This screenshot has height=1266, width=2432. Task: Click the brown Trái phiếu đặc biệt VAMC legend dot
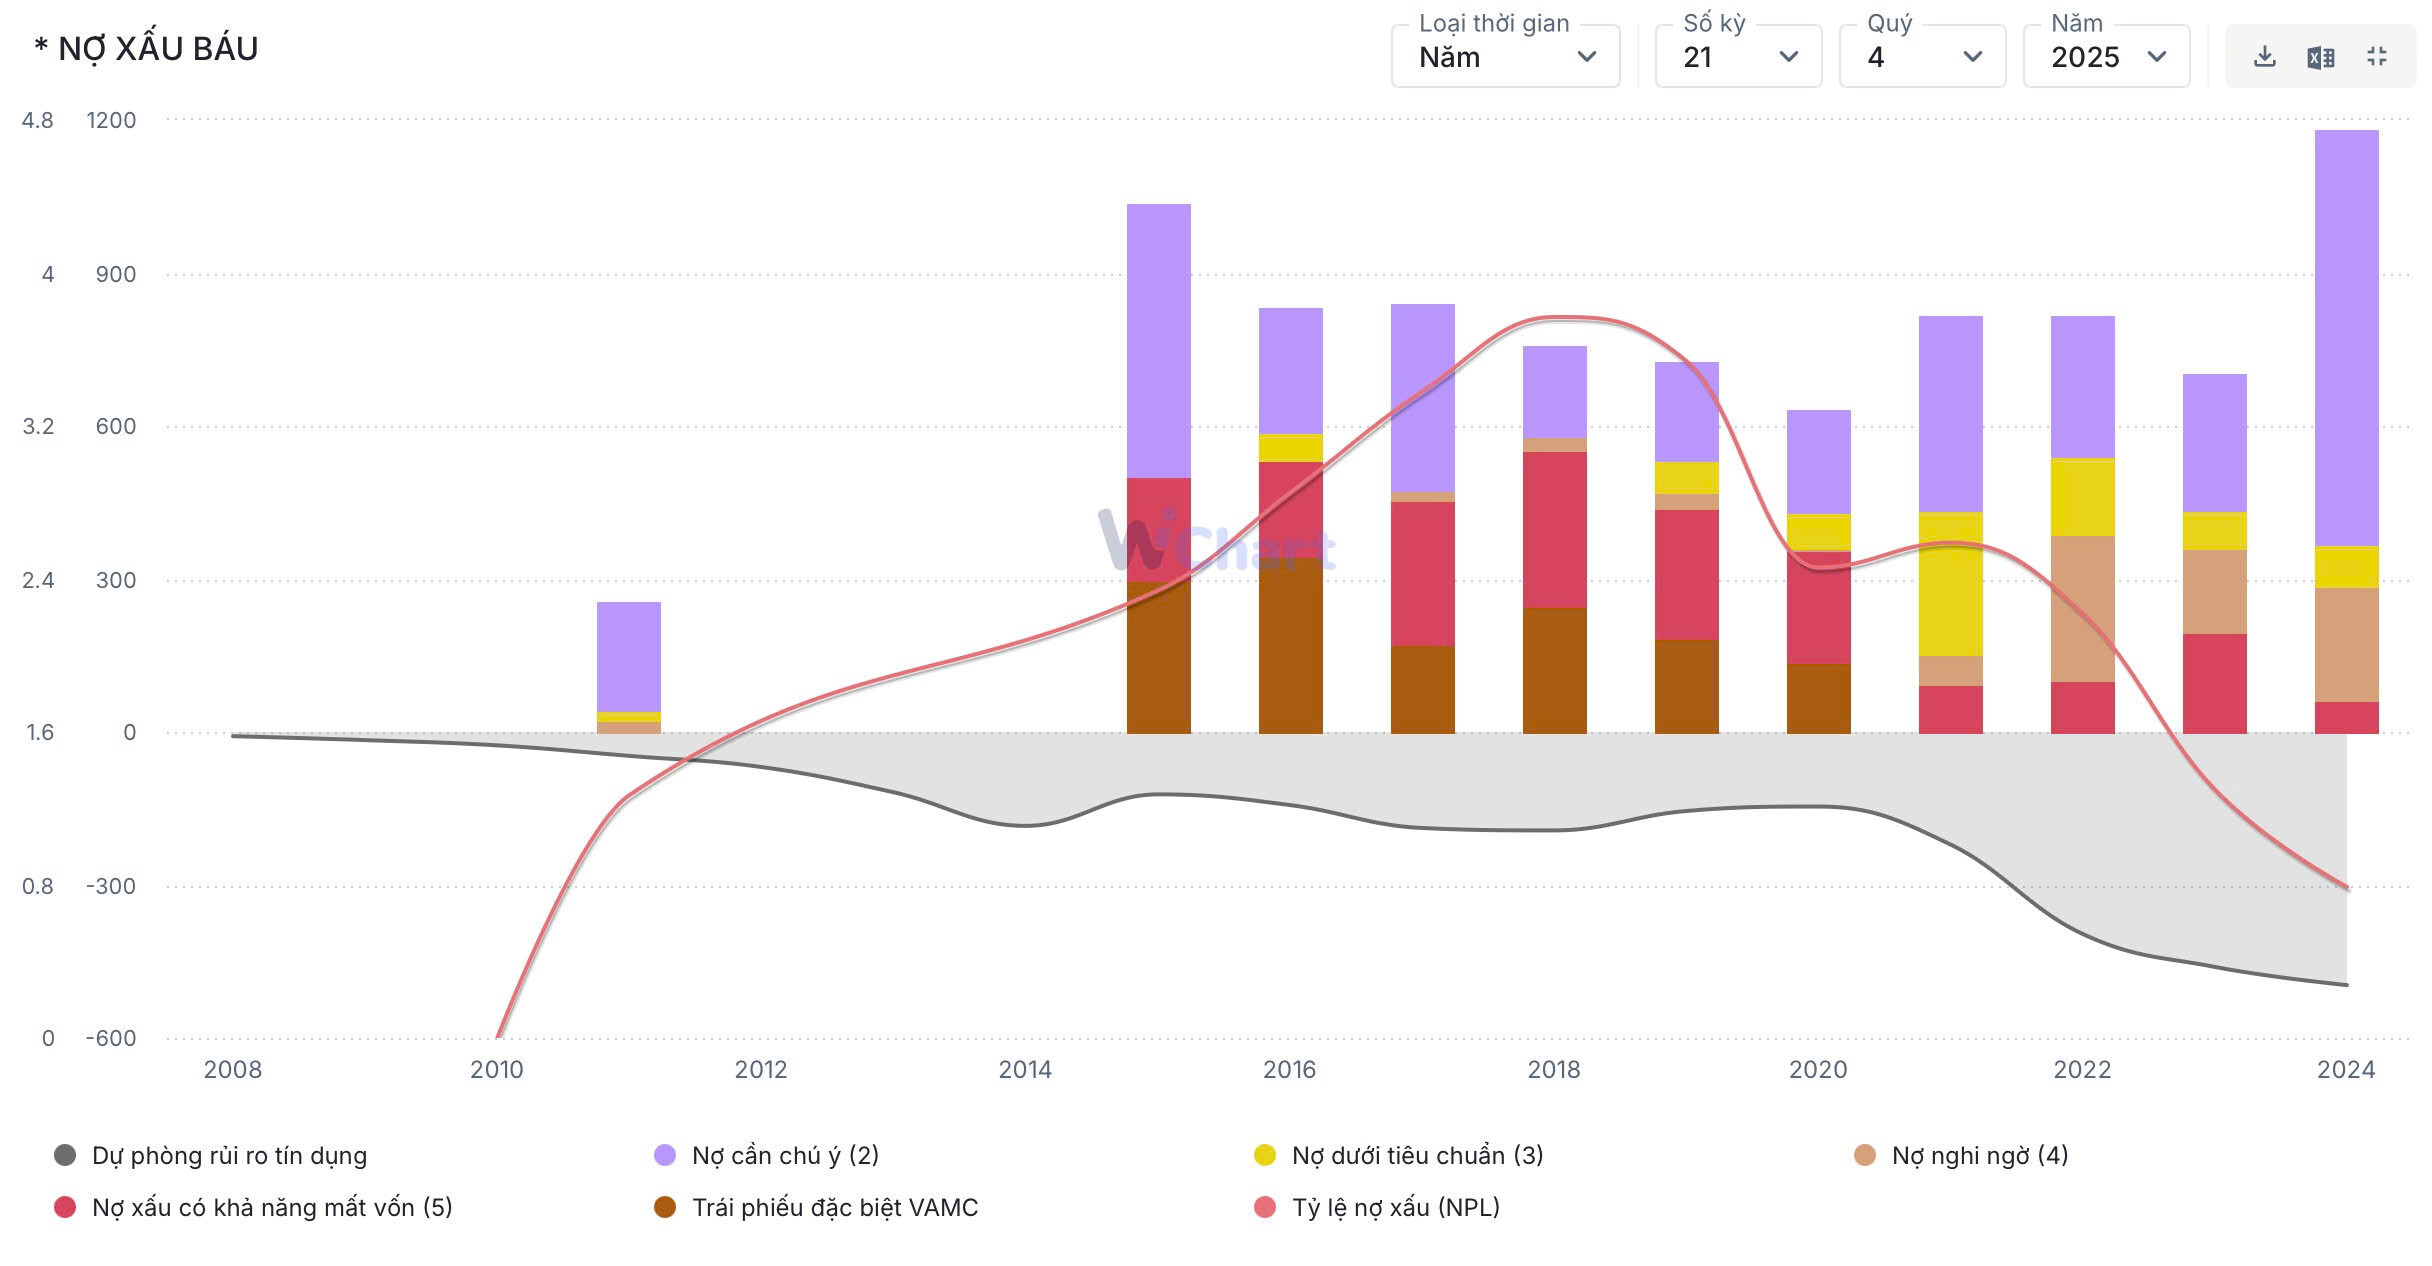click(x=665, y=1208)
